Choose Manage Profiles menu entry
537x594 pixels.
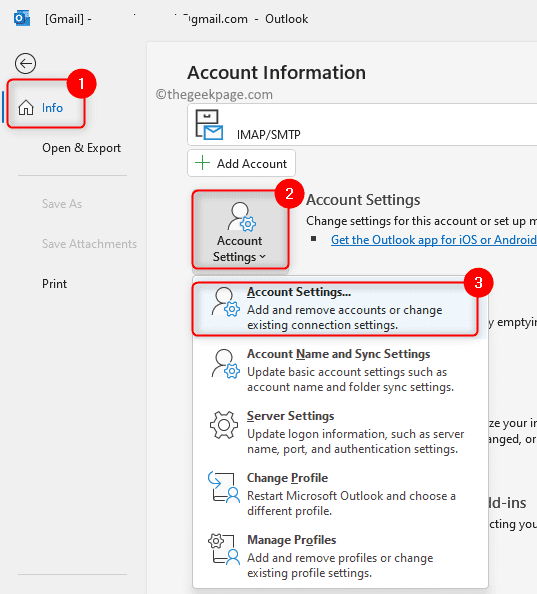point(340,556)
